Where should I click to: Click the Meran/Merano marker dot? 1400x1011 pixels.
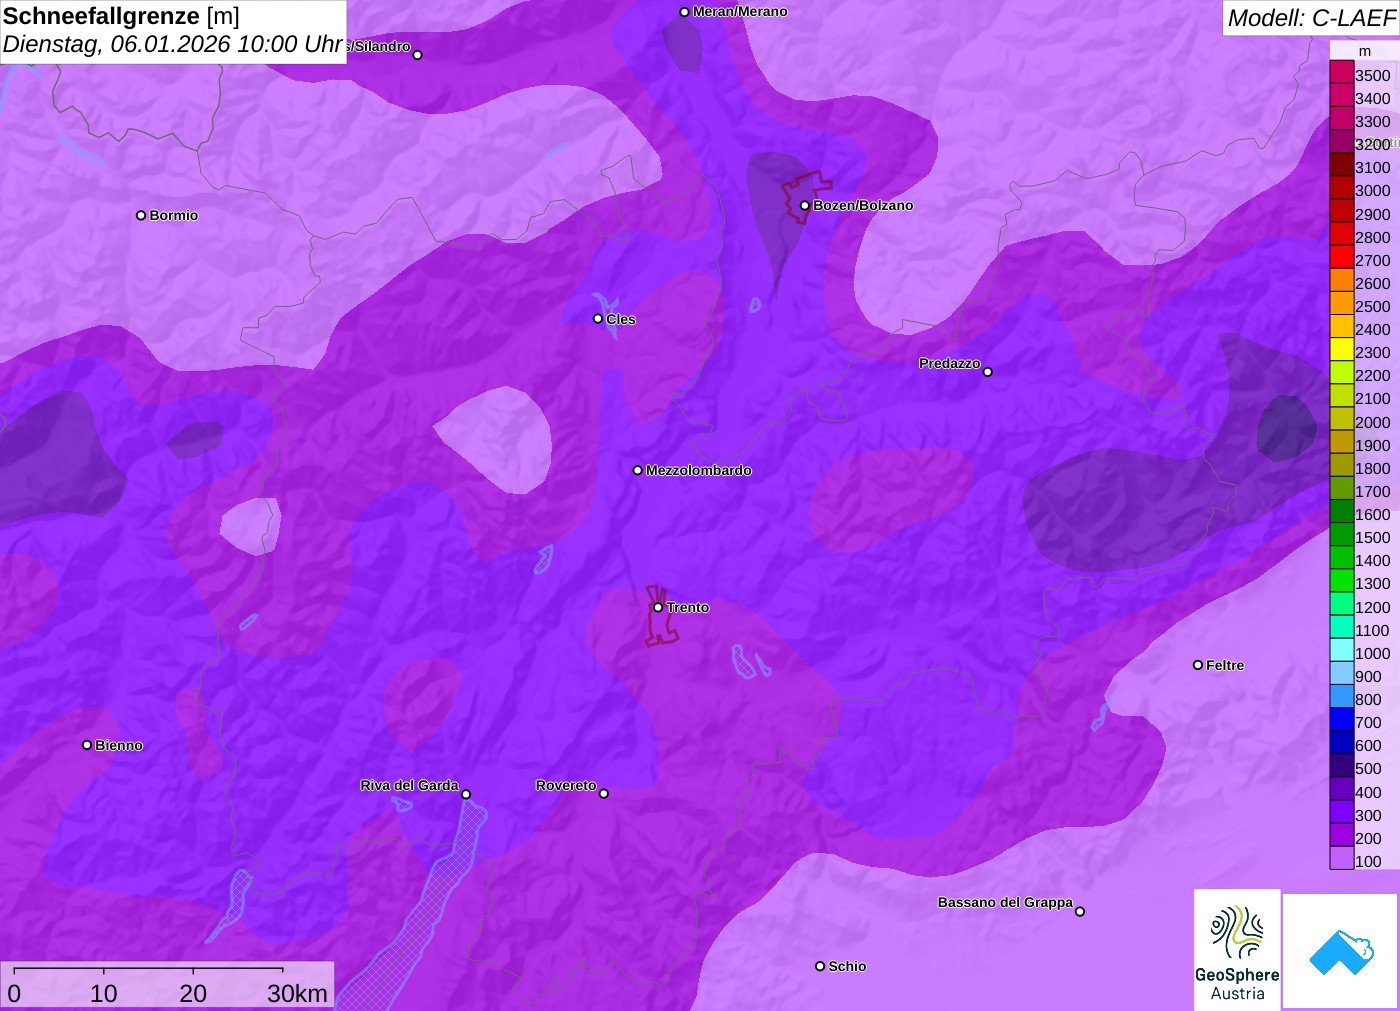click(x=684, y=12)
